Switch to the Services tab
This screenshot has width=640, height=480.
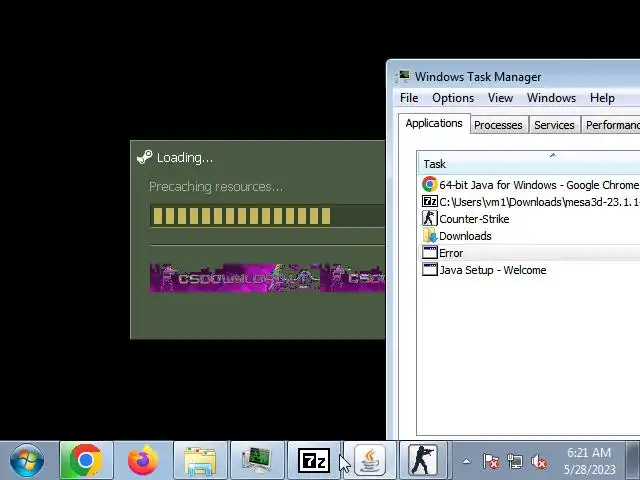(554, 125)
